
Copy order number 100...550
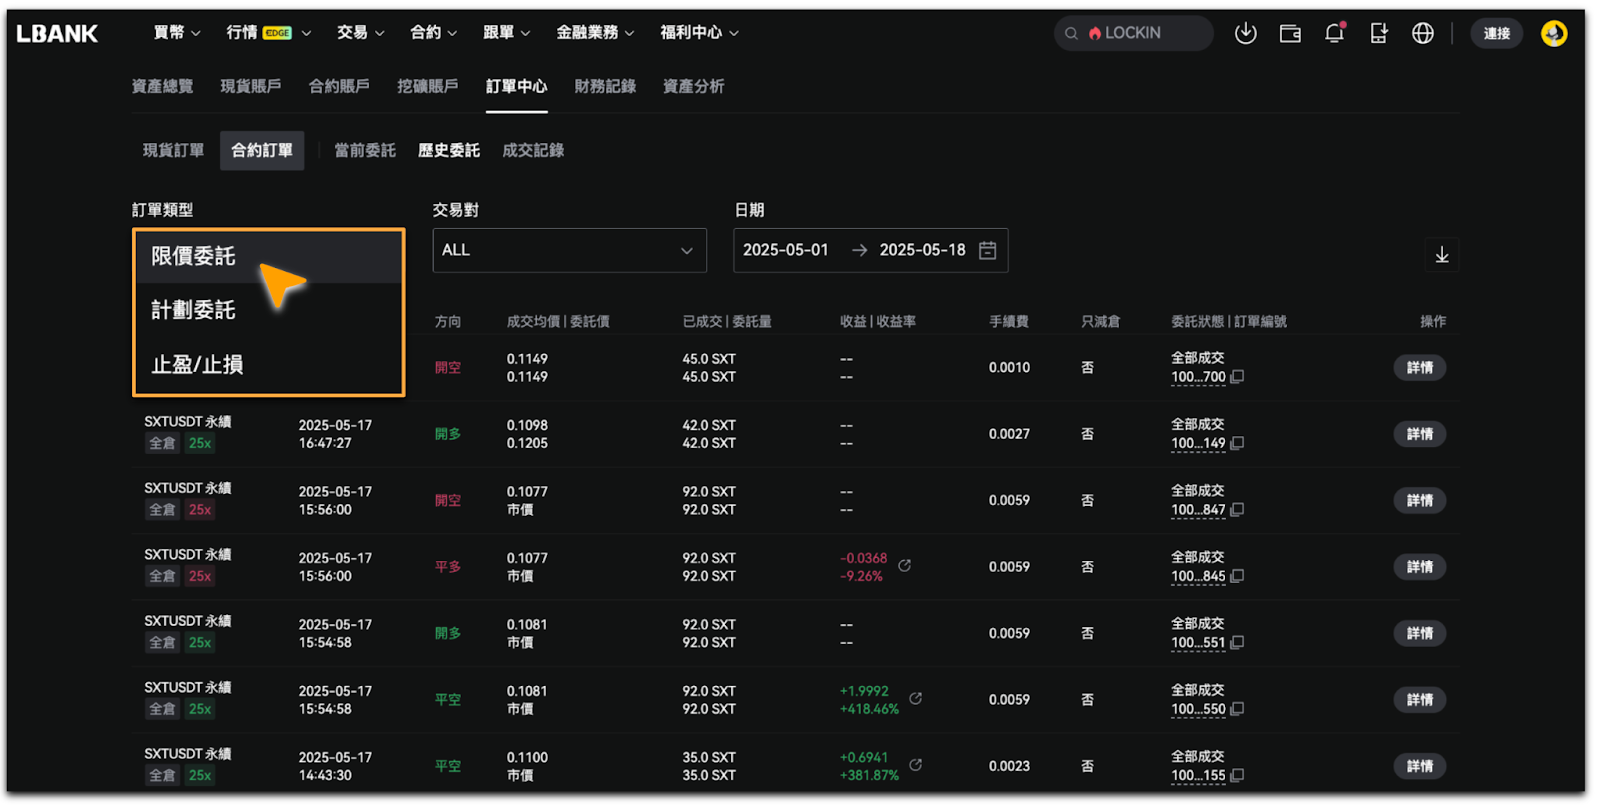coord(1237,709)
